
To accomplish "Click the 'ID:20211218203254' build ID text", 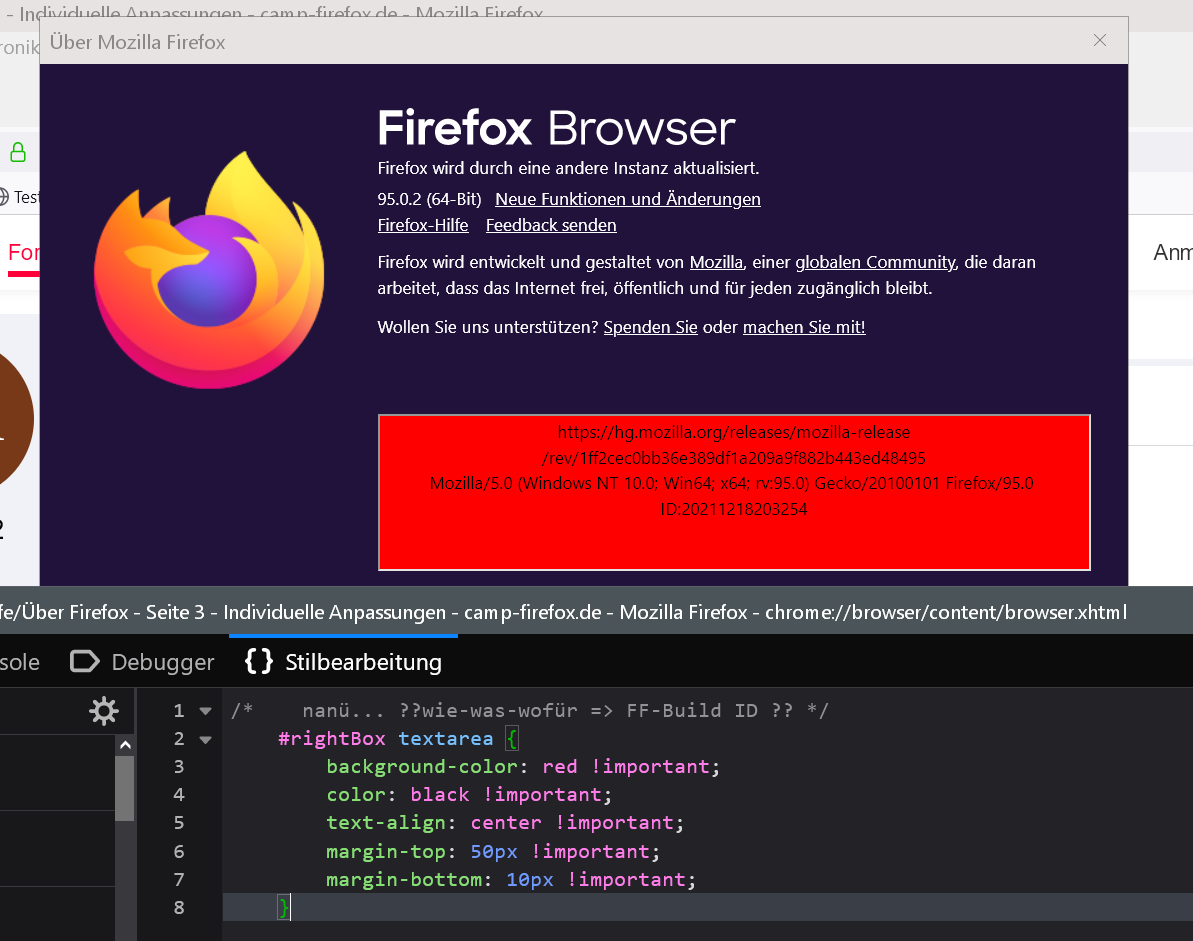I will (733, 510).
